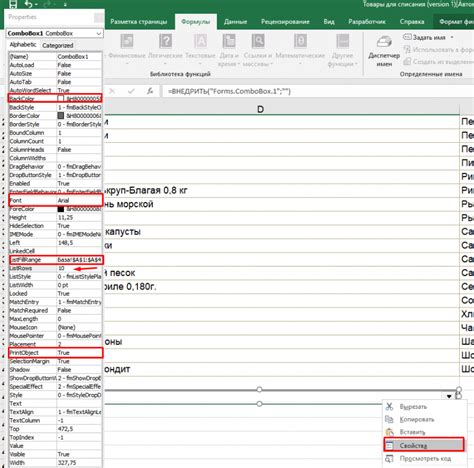Open Ссылки и массивы functions icon
The height and width of the screenshot is (468, 474).
click(258, 41)
